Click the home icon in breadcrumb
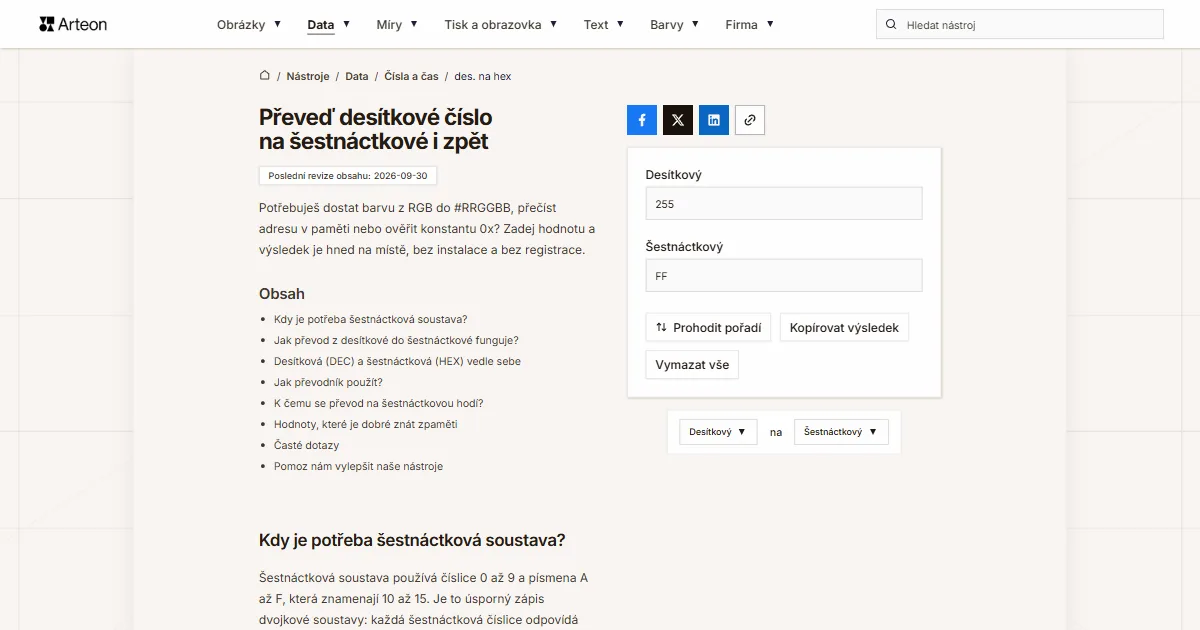 265,76
